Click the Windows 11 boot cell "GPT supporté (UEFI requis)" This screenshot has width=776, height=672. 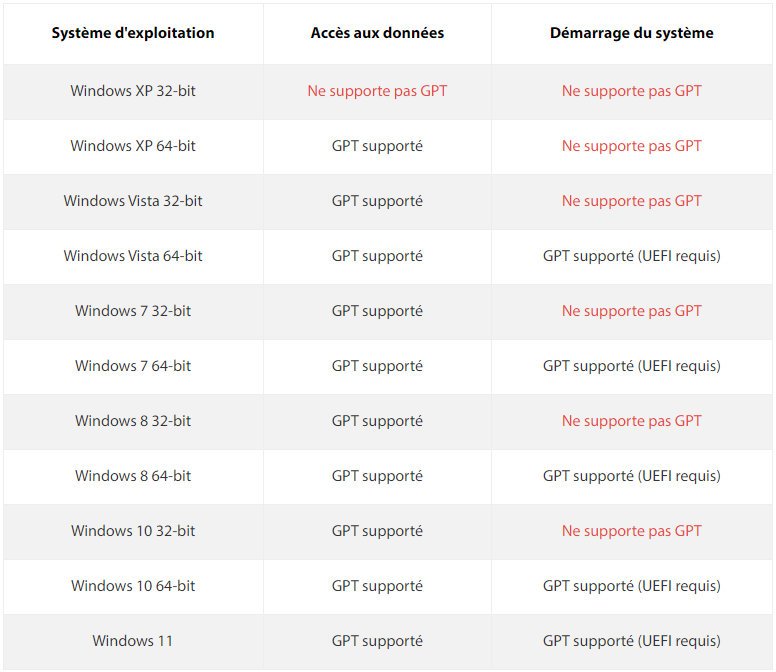pos(631,641)
